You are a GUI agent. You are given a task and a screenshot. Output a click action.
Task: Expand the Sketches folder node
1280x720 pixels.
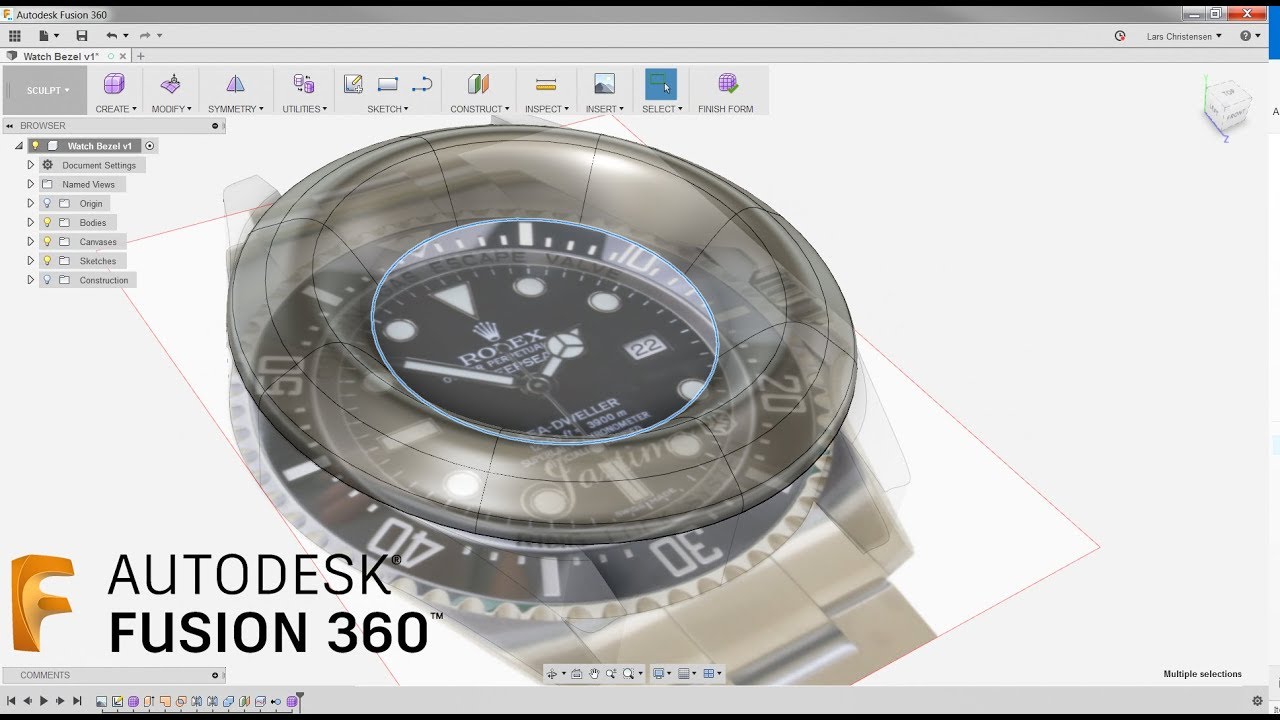(x=31, y=260)
